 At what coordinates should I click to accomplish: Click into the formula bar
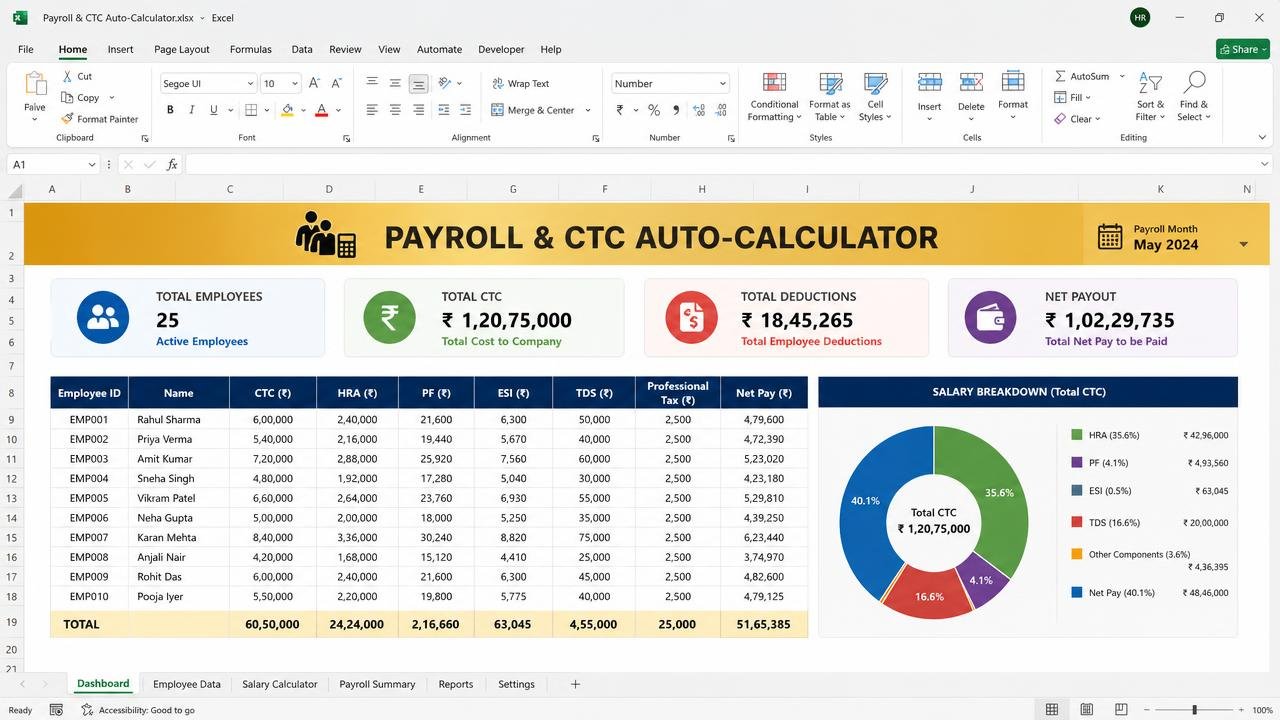(x=720, y=164)
